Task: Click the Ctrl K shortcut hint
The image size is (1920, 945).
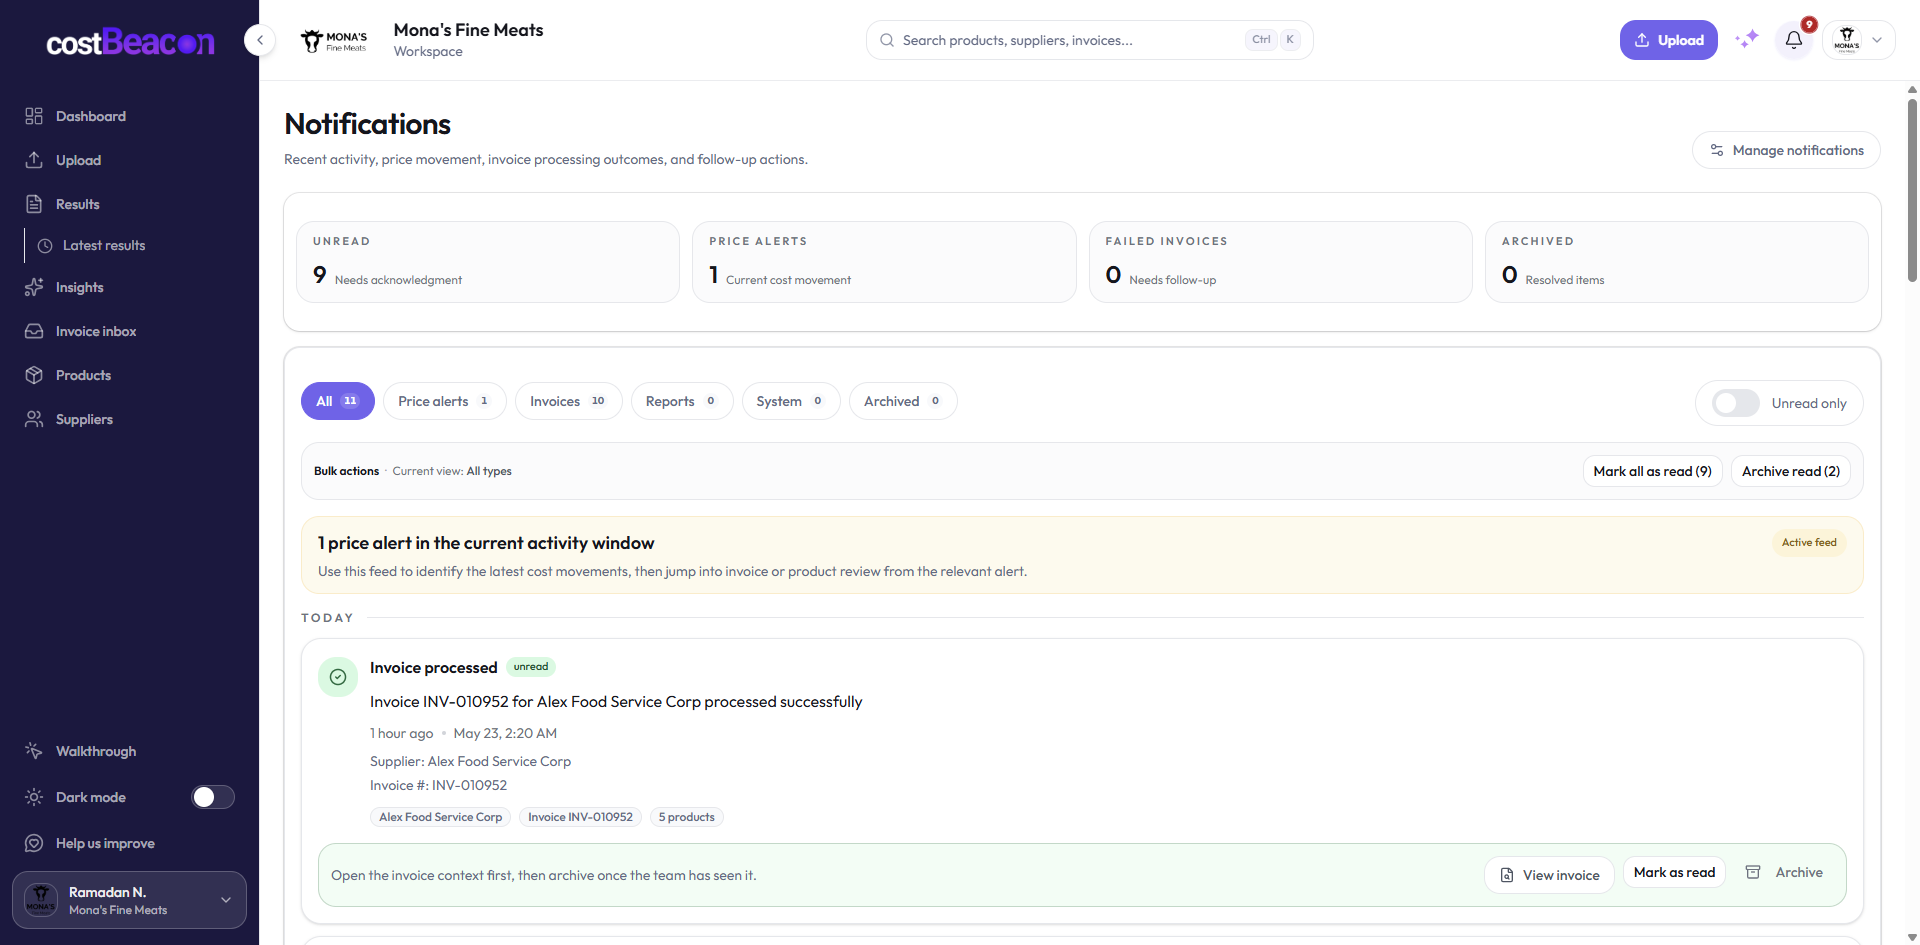Action: (x=1274, y=40)
